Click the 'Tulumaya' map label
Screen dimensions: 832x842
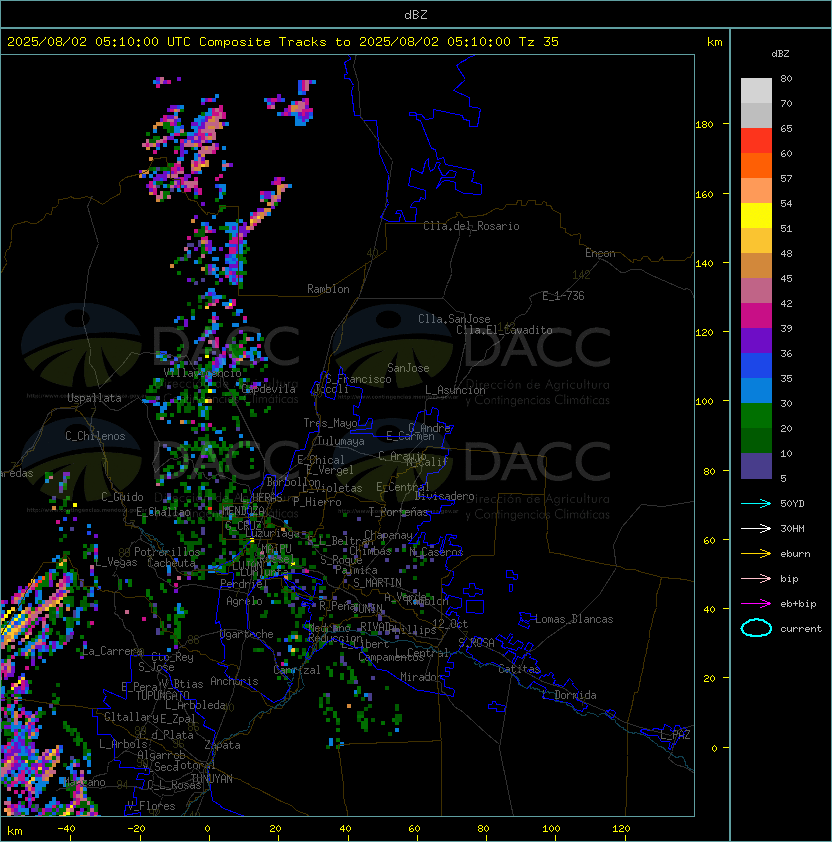coord(341,441)
